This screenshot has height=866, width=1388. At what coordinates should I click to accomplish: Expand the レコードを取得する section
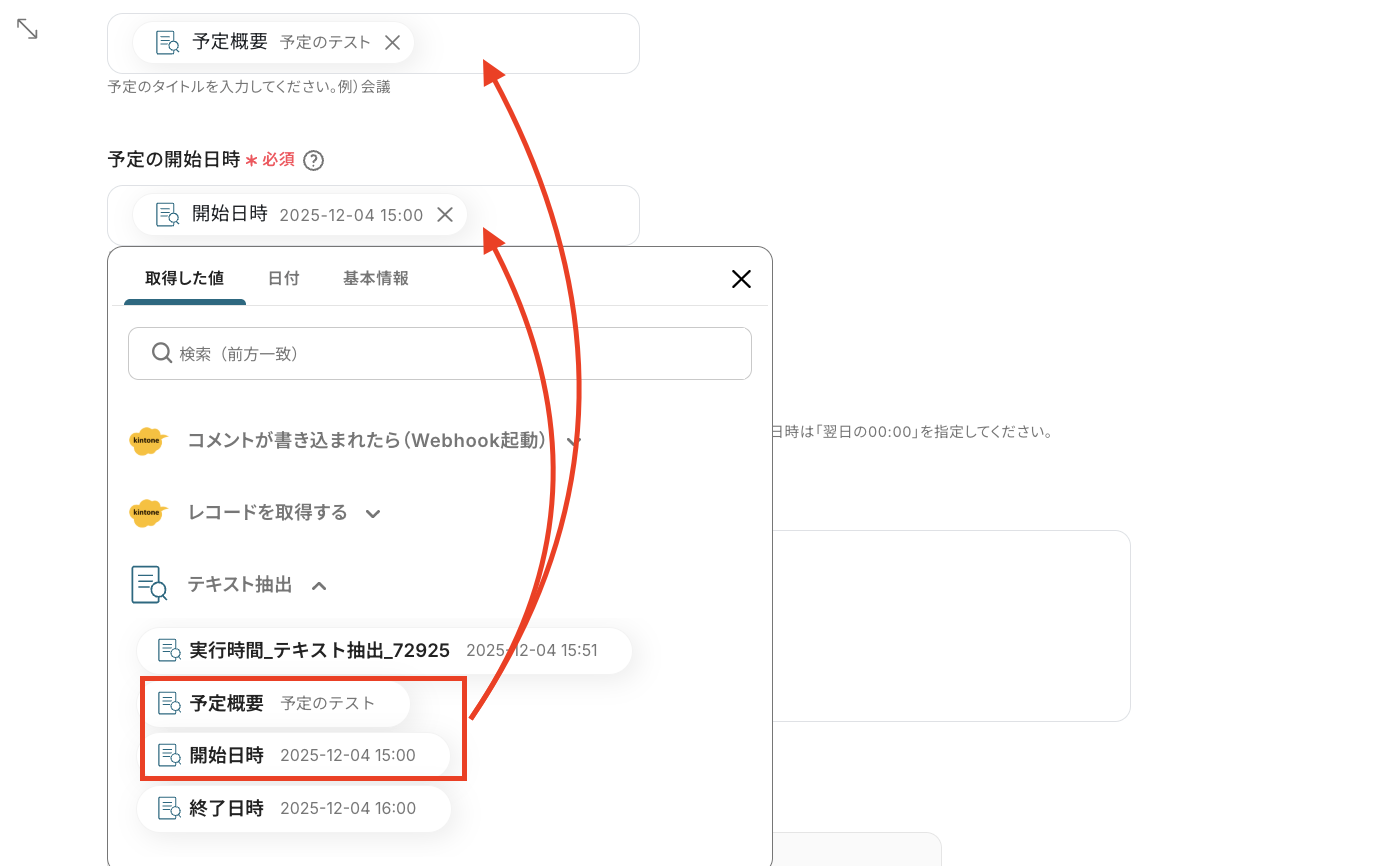372,513
